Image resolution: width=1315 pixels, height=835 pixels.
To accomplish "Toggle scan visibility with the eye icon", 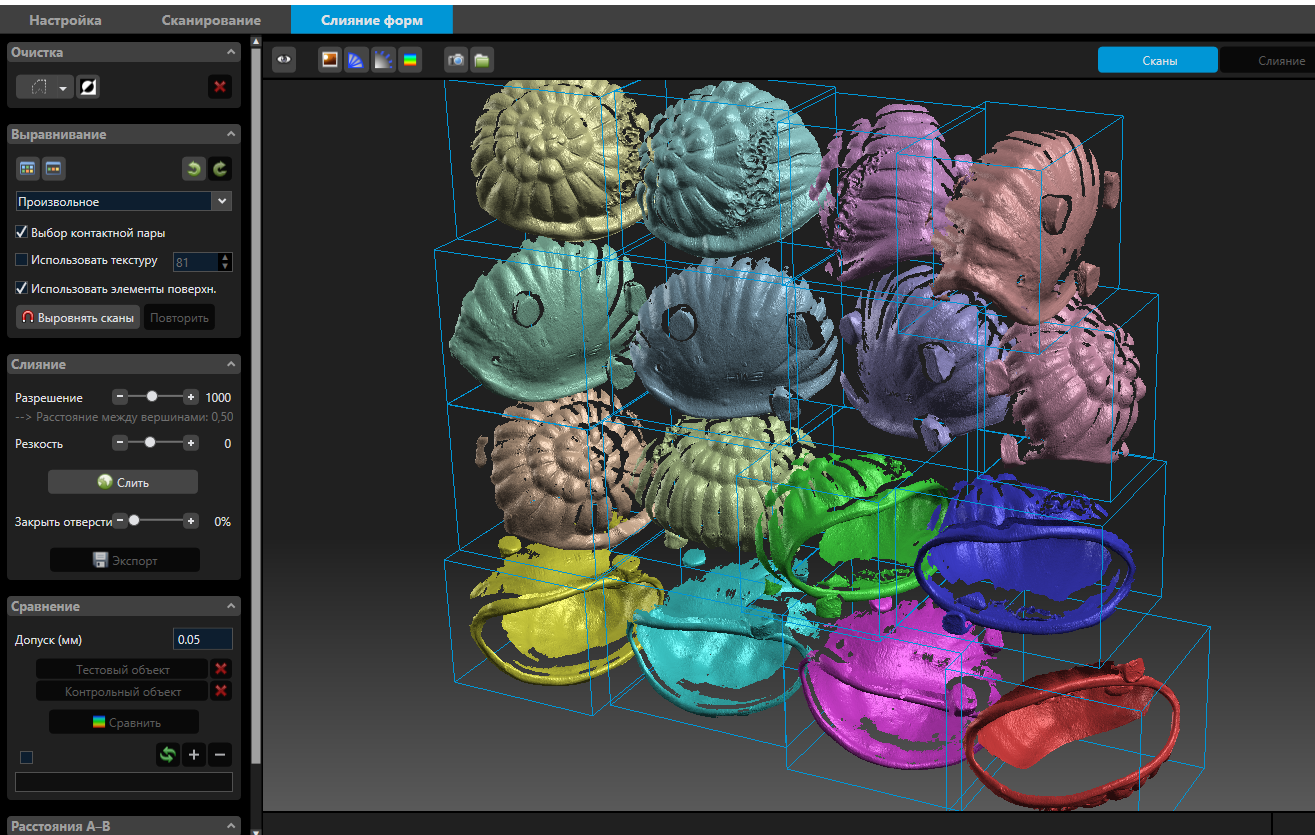I will point(285,60).
